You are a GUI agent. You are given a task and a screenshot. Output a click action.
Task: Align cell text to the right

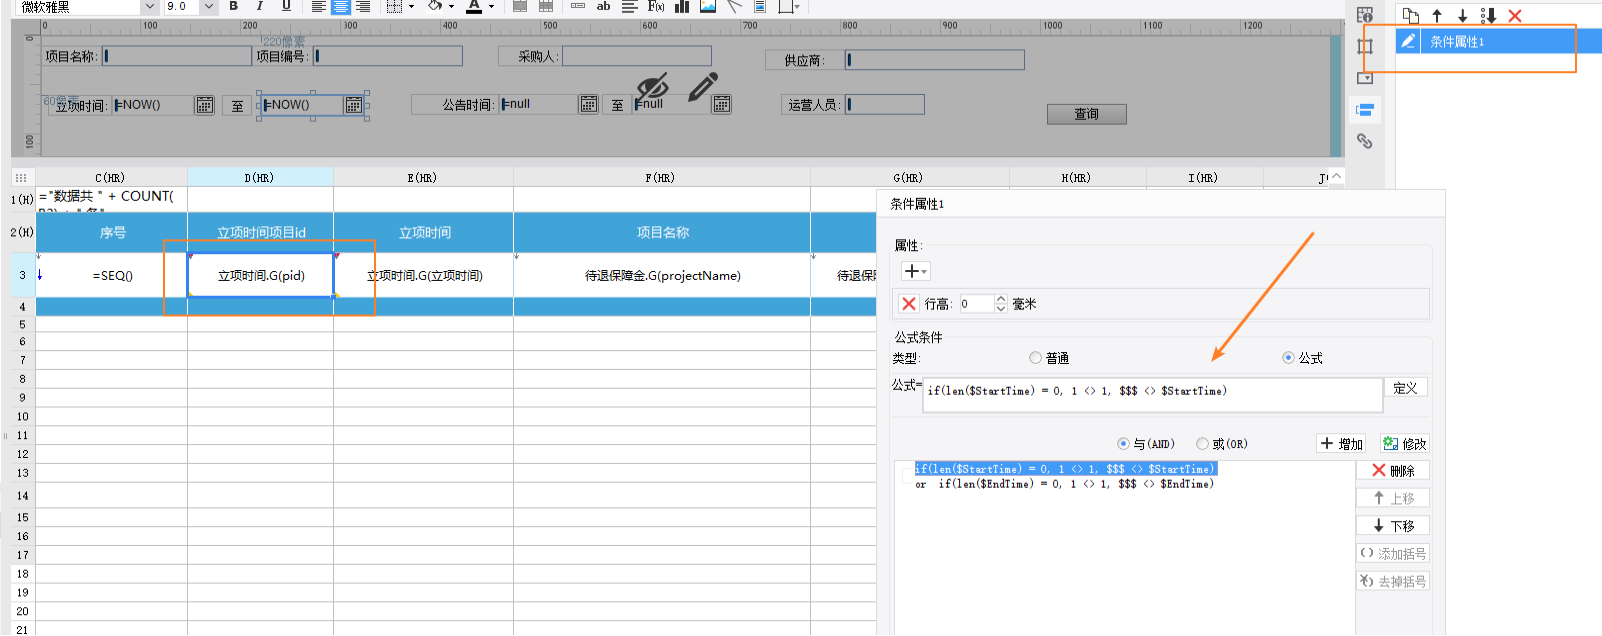tap(362, 6)
